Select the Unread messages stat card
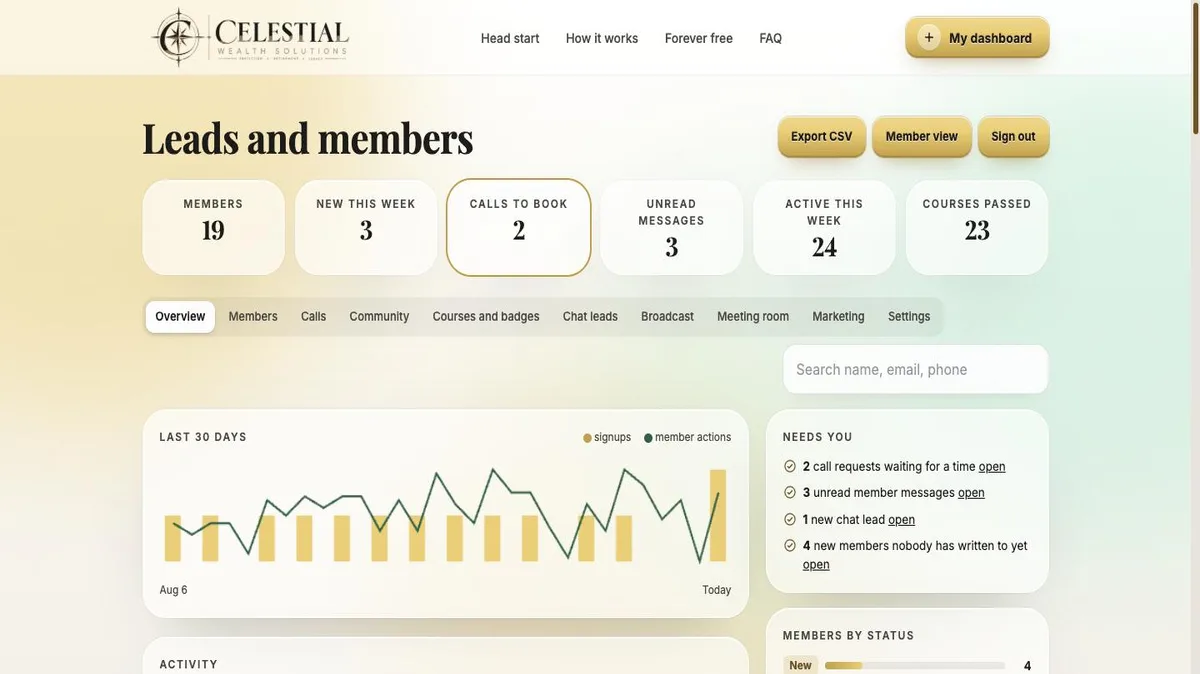The width and height of the screenshot is (1200, 674). [672, 227]
